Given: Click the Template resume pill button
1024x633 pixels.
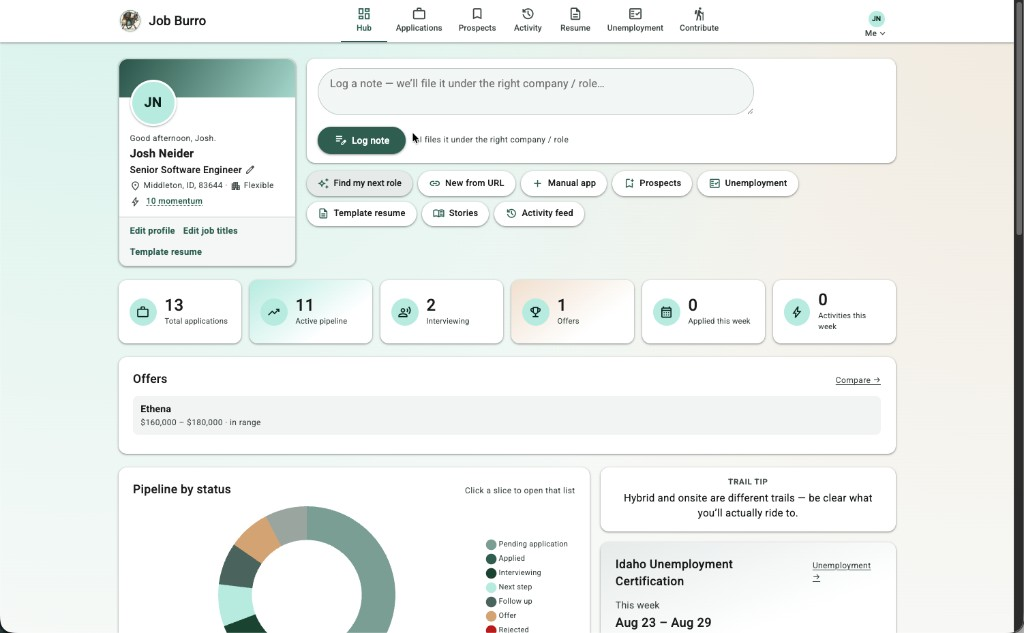Looking at the screenshot, I should 362,214.
